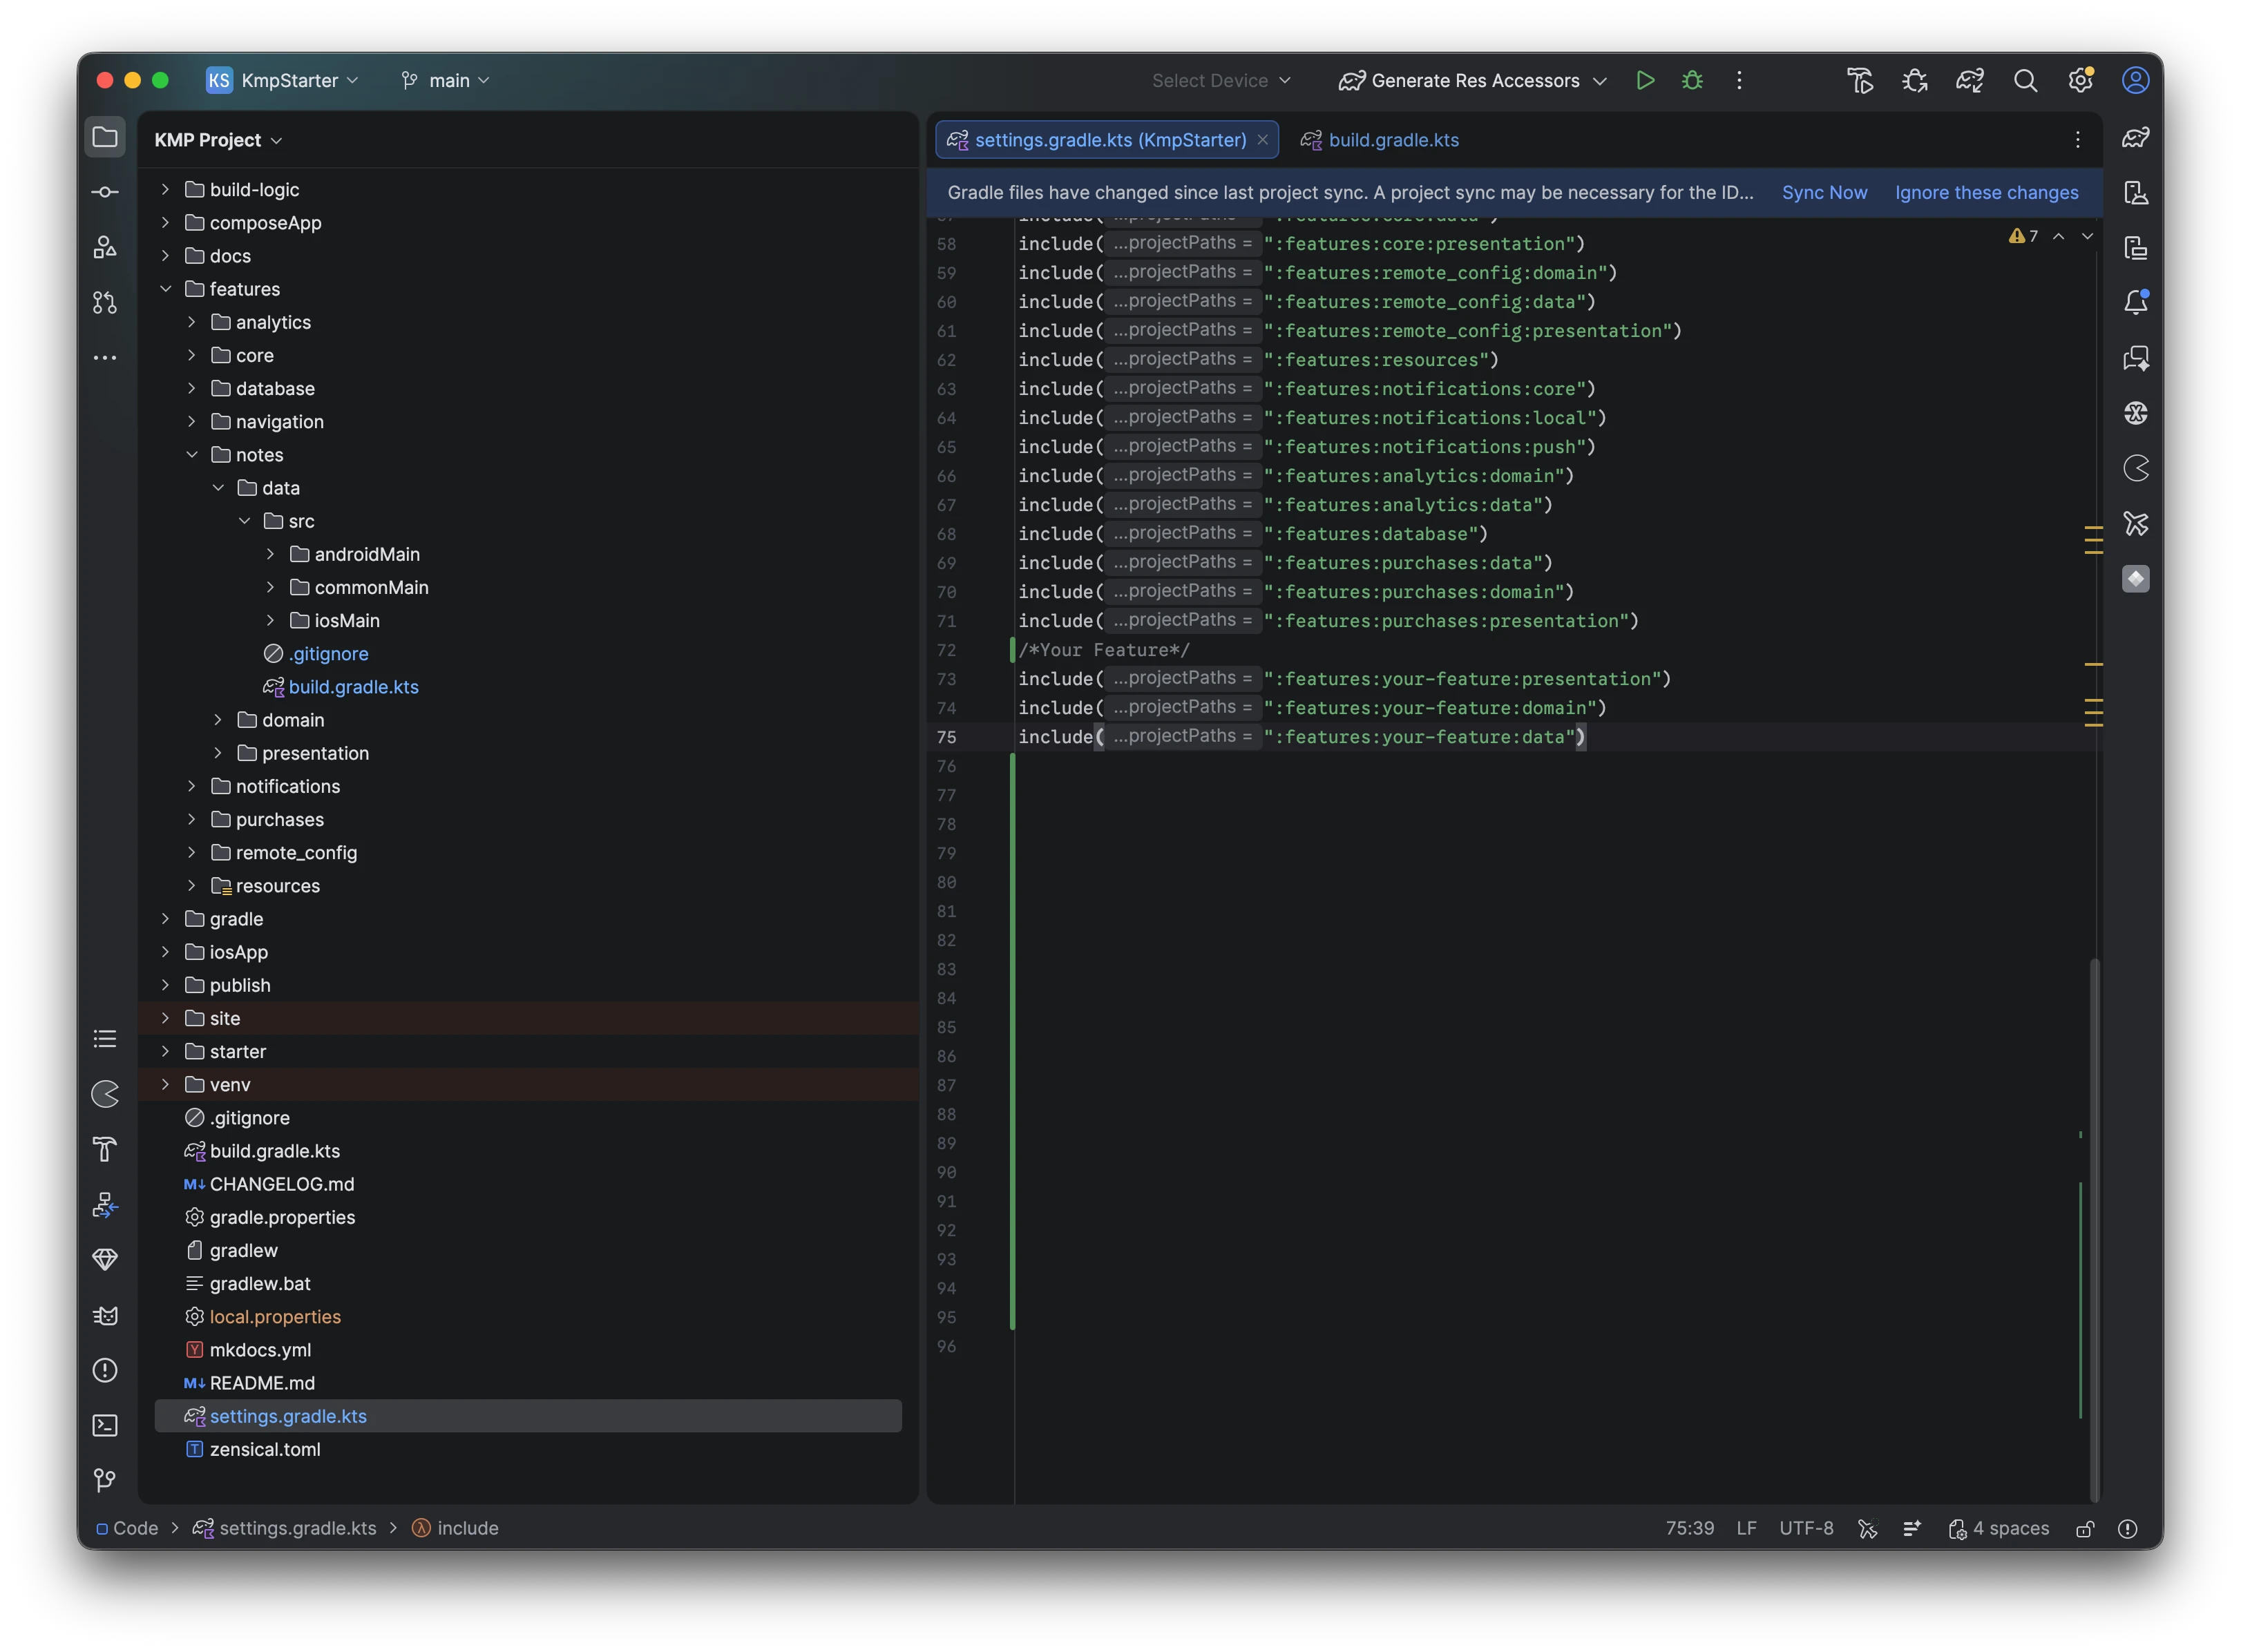2241x1652 pixels.
Task: Open the Gradle tool window on right sidebar
Action: pos(2137,138)
